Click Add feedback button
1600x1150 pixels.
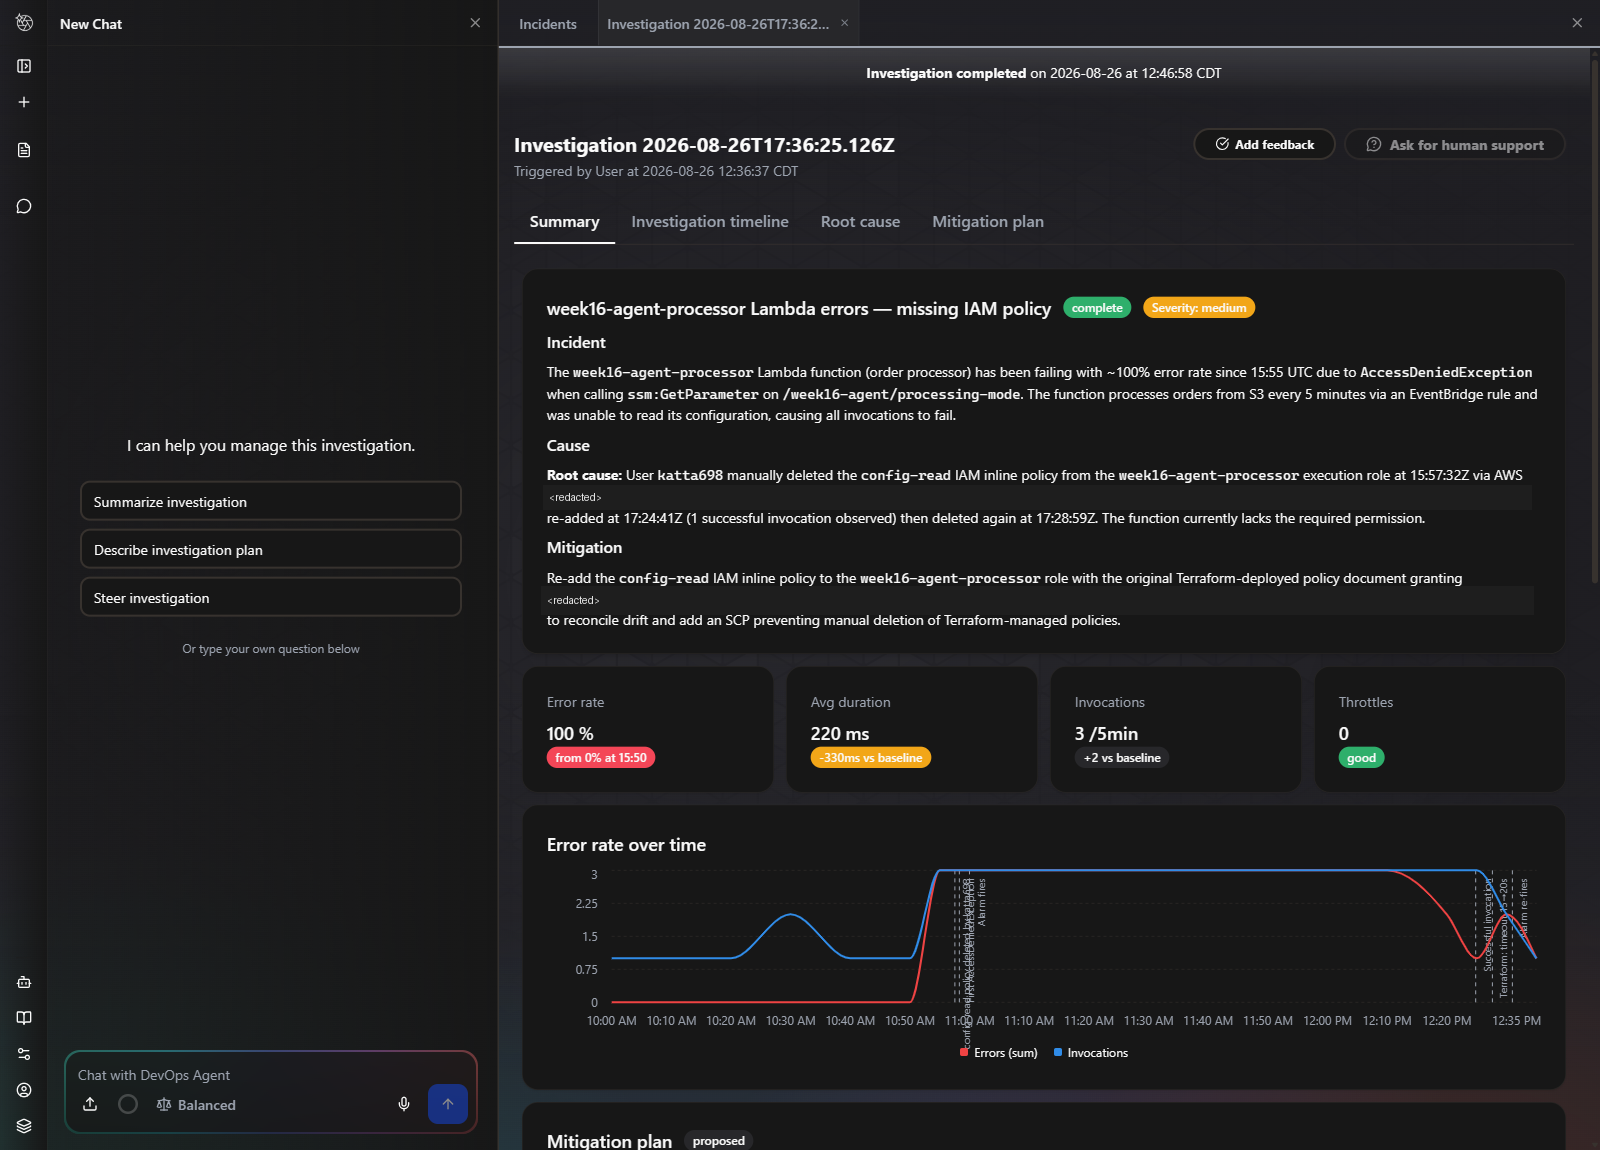point(1264,144)
